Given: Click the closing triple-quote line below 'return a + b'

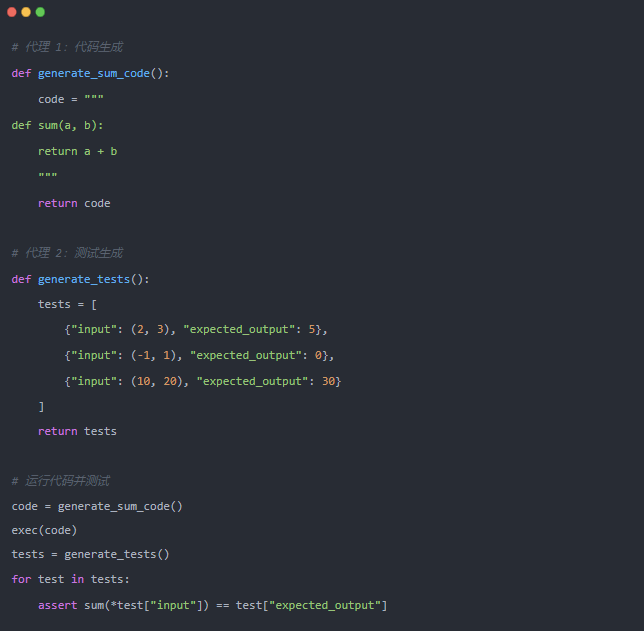Looking at the screenshot, I should tap(48, 175).
